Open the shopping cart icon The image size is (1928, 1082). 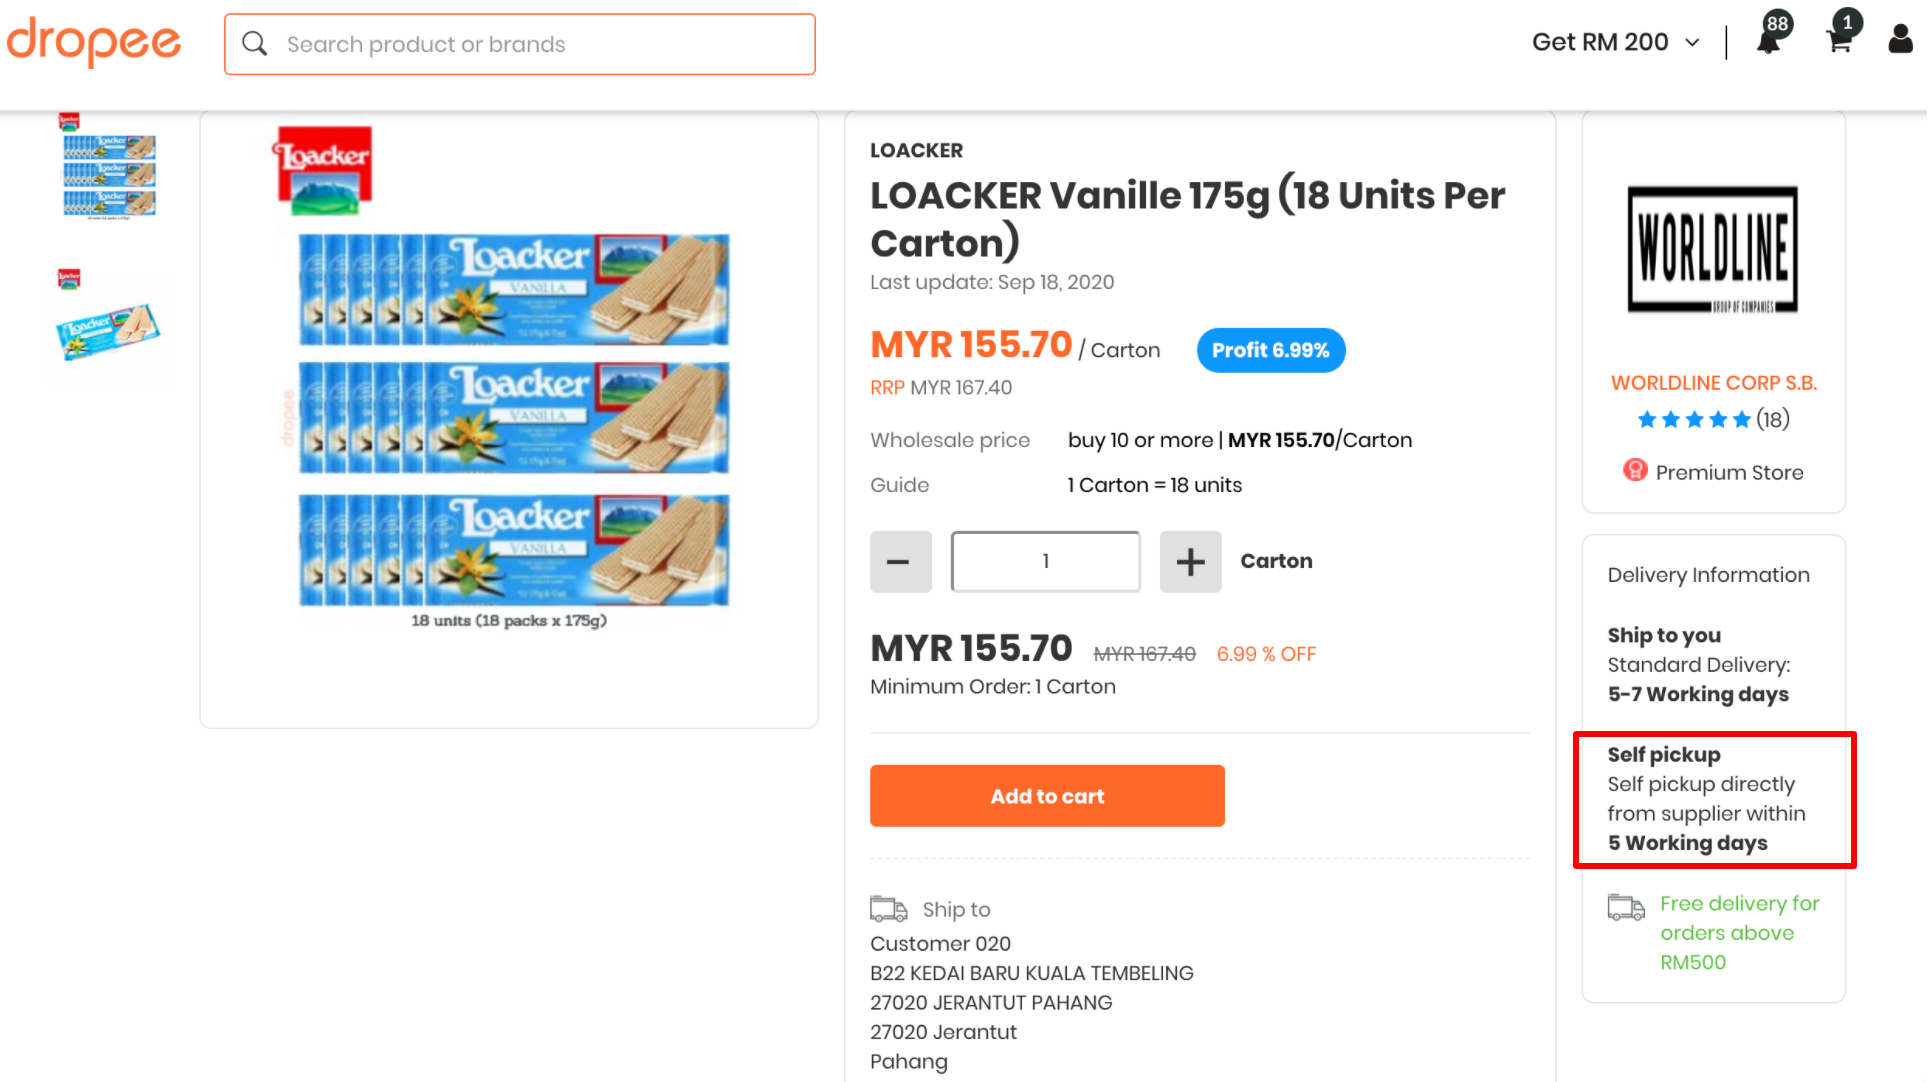(x=1838, y=42)
